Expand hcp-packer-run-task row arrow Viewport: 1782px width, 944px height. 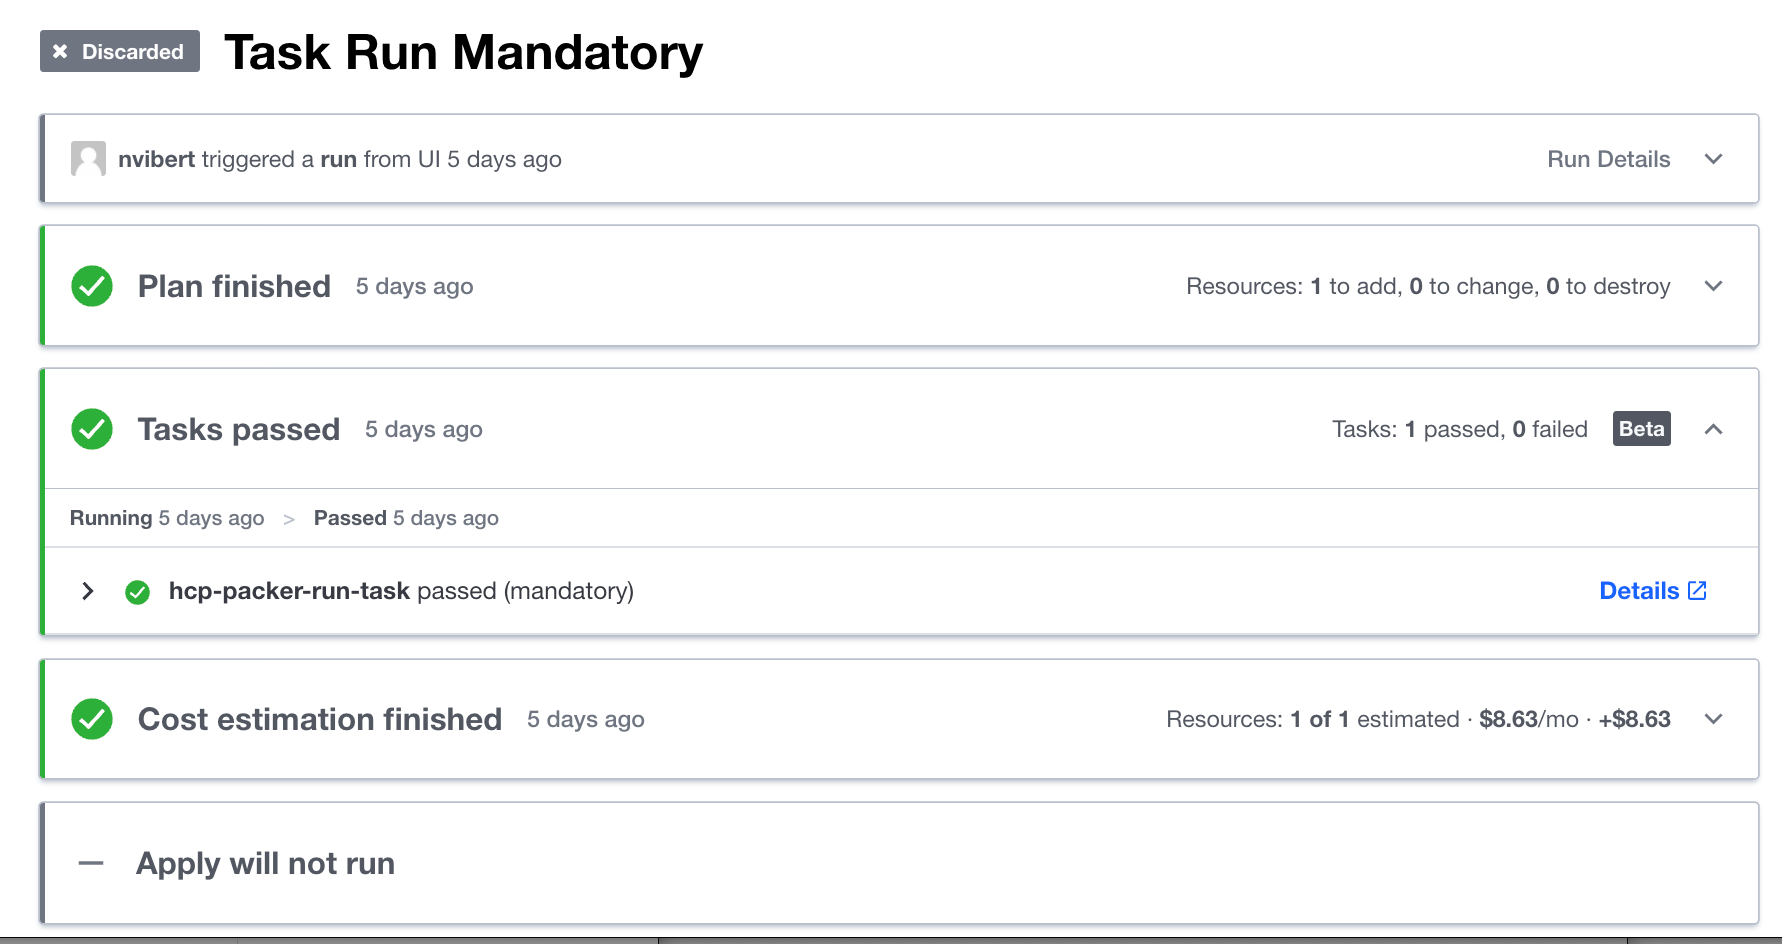coord(88,591)
